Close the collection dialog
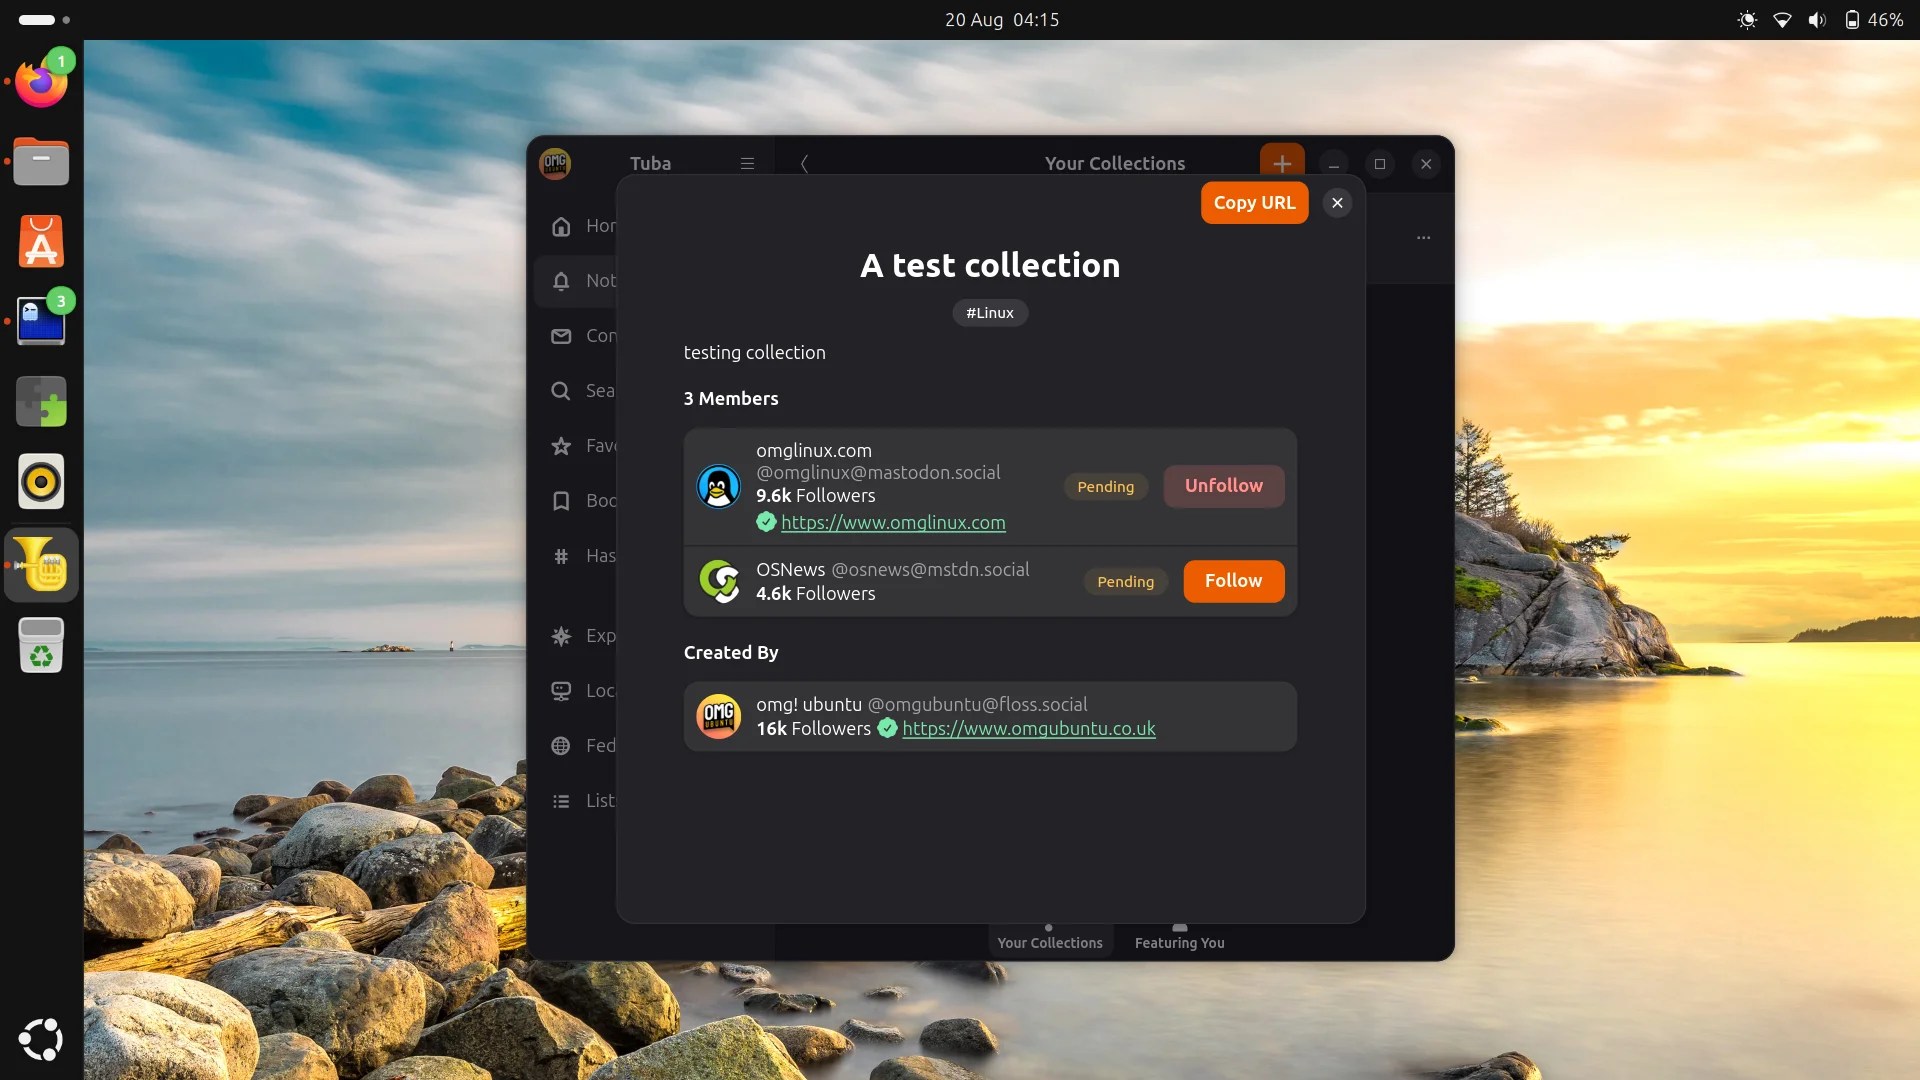 [x=1337, y=203]
